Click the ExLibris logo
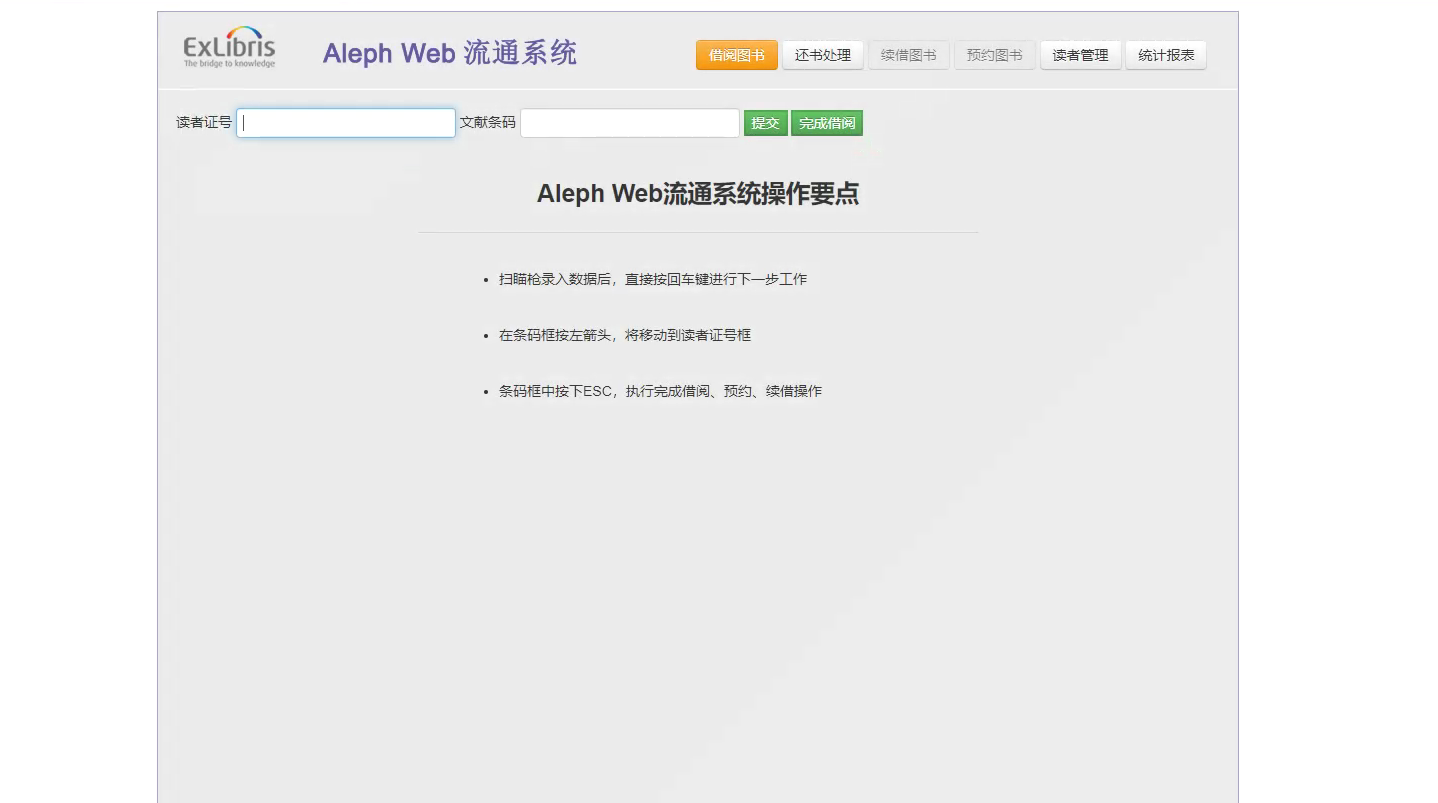This screenshot has width=1438, height=803. (x=229, y=47)
